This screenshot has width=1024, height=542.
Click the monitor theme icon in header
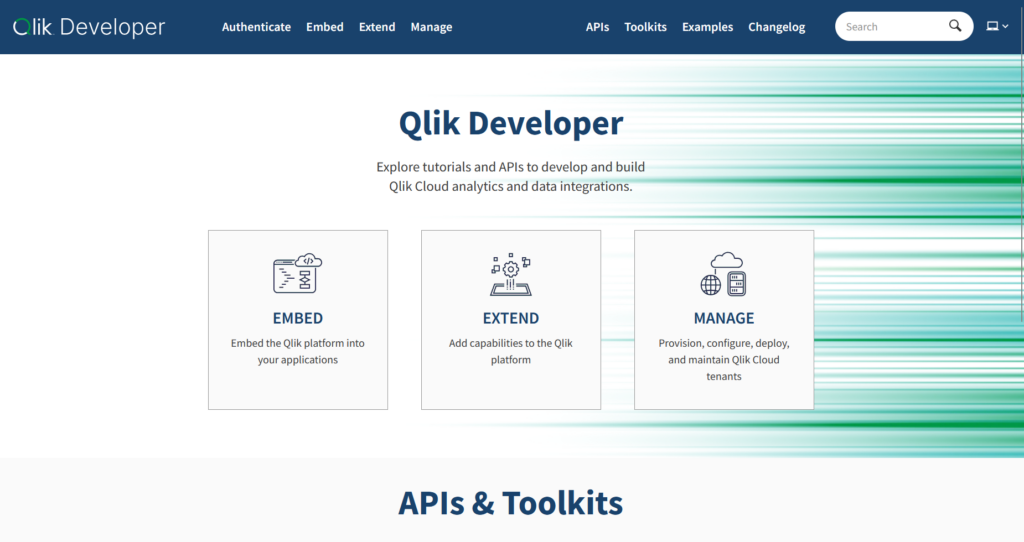point(992,27)
